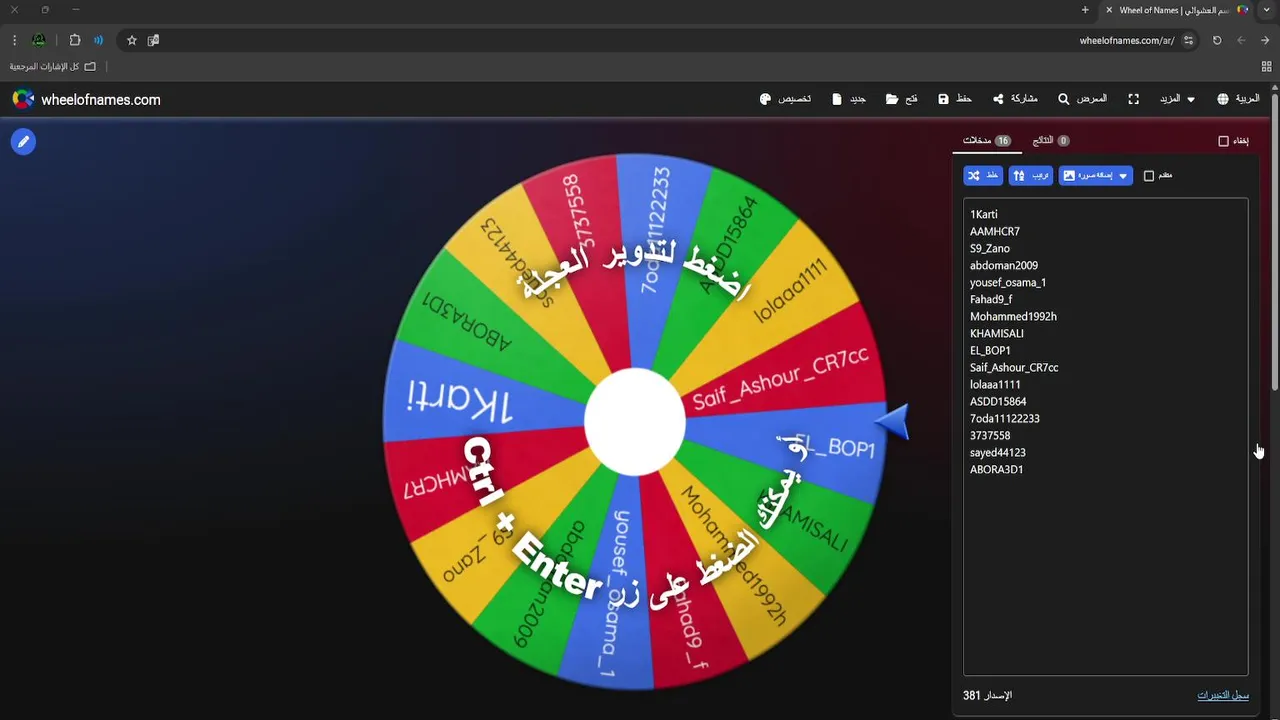The height and width of the screenshot is (720, 1280).
Task: Click entry '3737558' in the list
Action: 990,435
